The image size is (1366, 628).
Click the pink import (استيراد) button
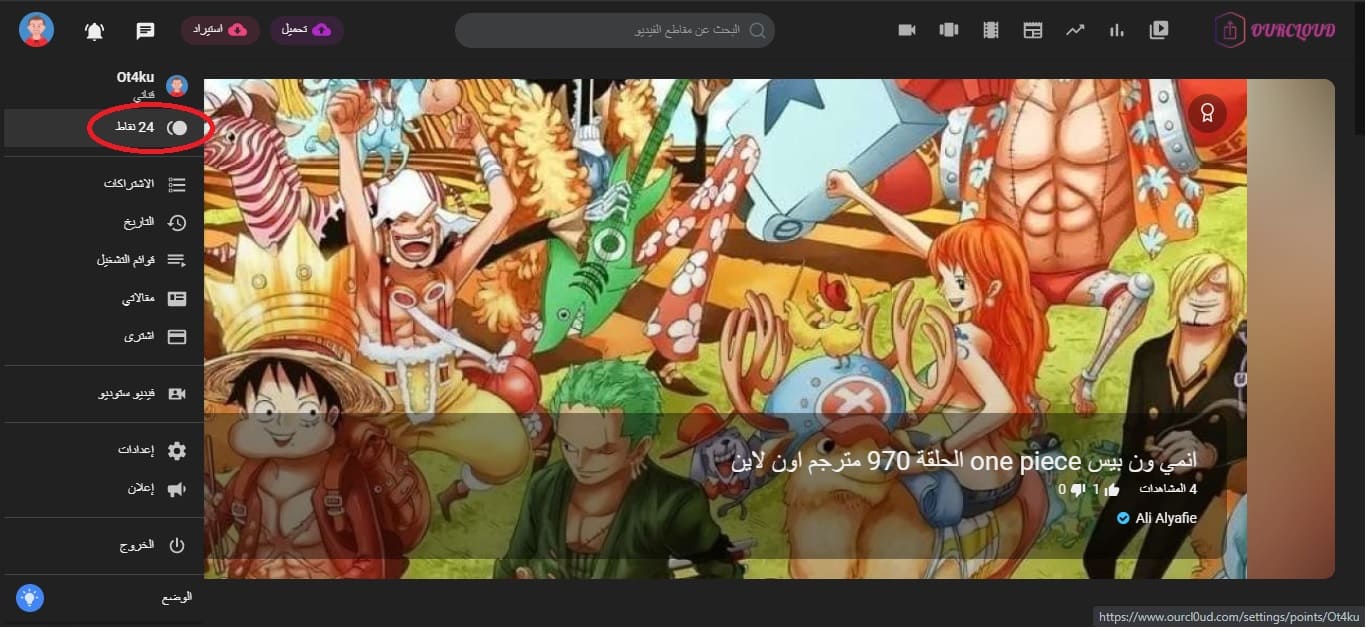point(220,30)
